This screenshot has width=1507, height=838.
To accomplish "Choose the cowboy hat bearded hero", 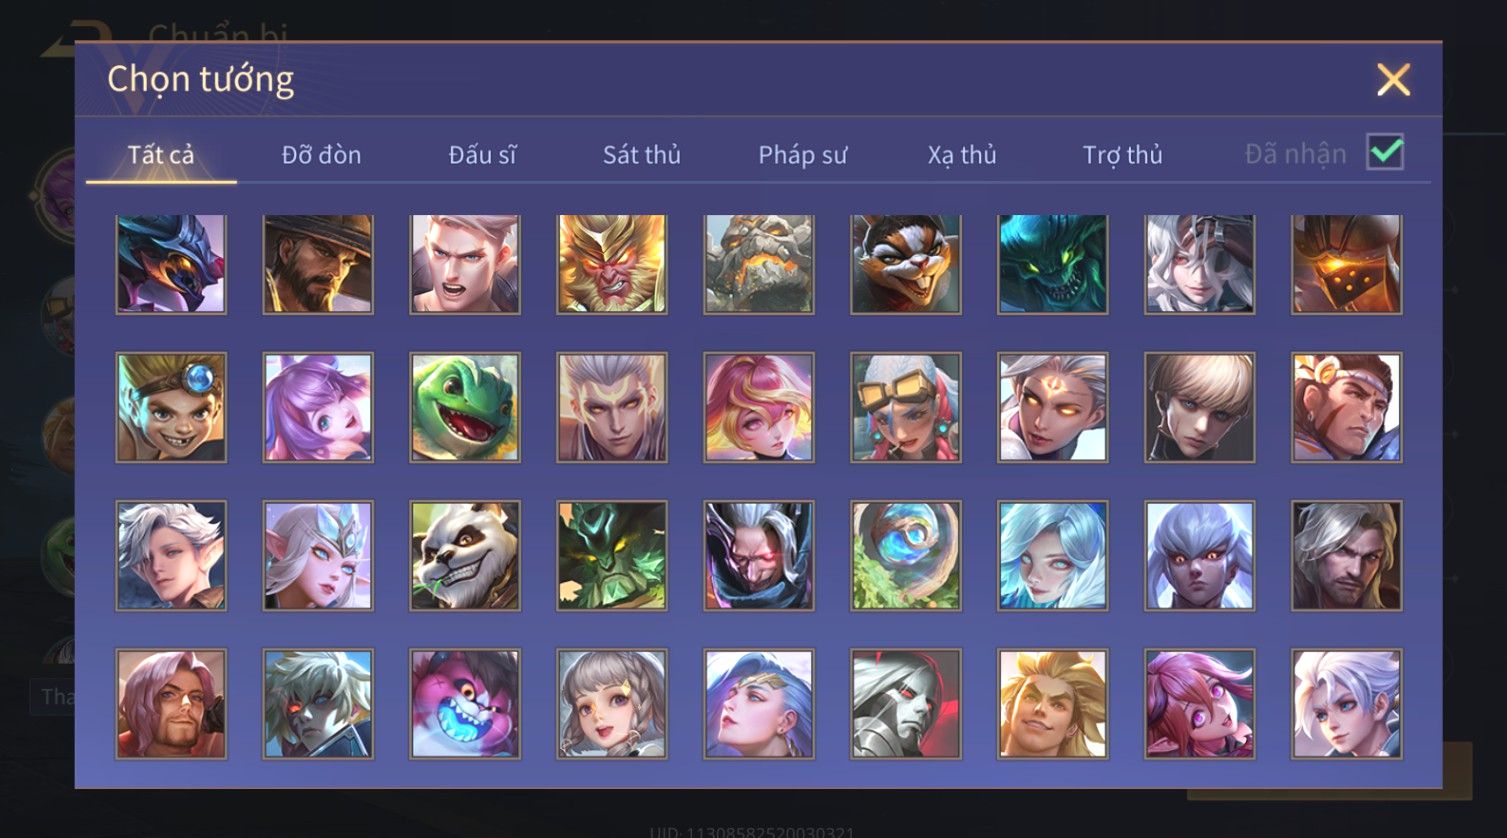I will [x=318, y=264].
